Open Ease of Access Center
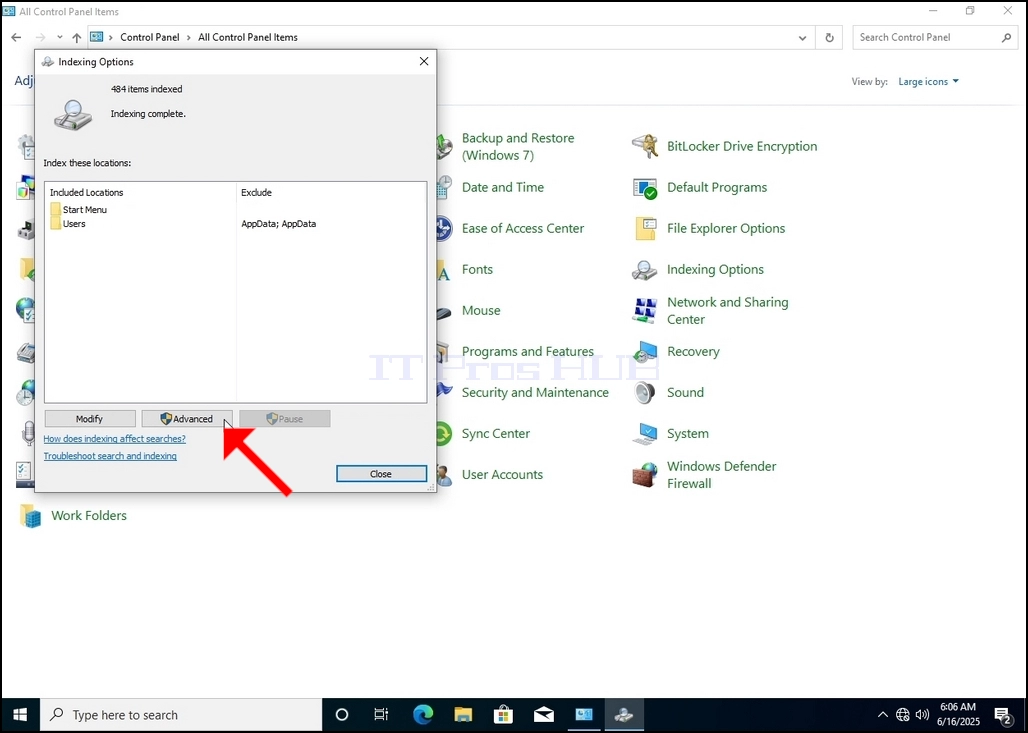The image size is (1028, 733). [523, 229]
